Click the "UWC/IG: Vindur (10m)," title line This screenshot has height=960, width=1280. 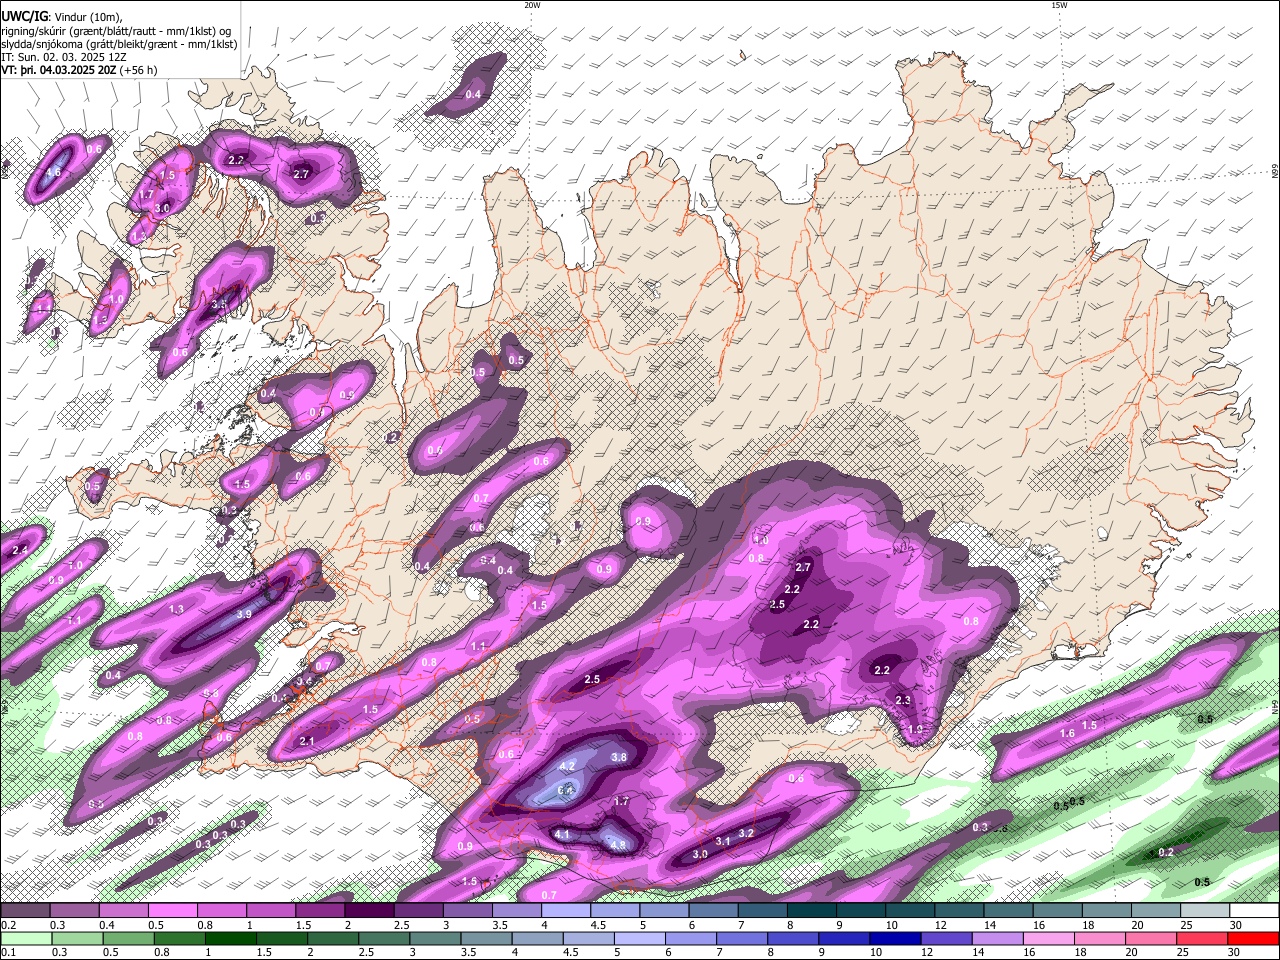62,16
